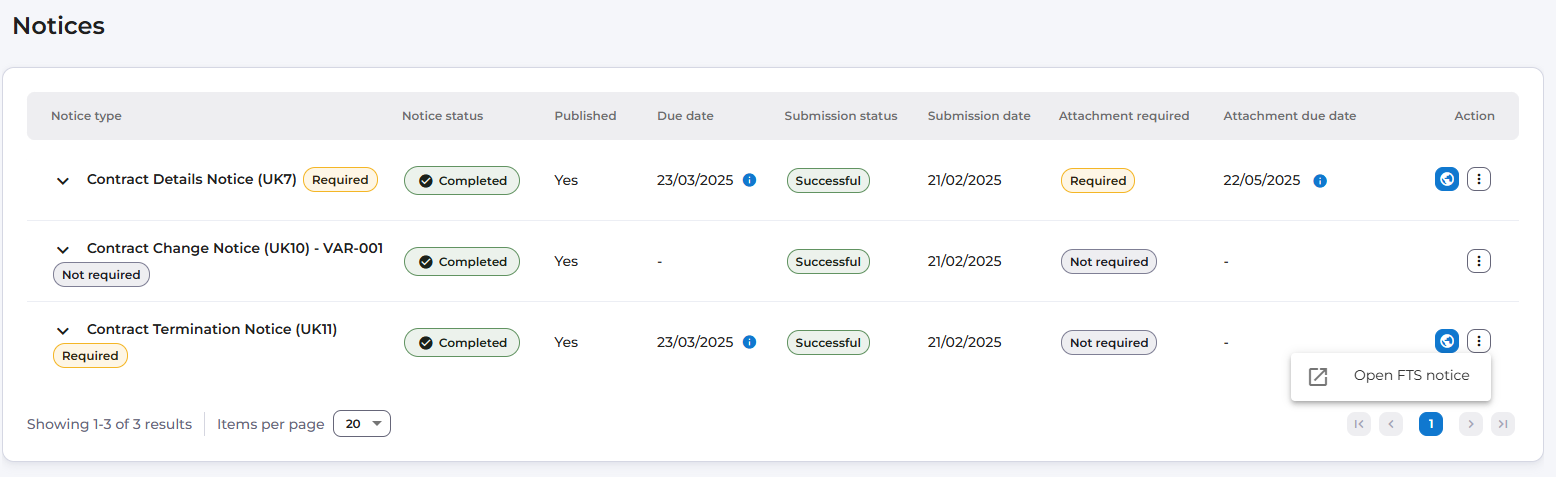The height and width of the screenshot is (477, 1556).
Task: Click globe icon for Contract Details Notice
Action: 1446,180
